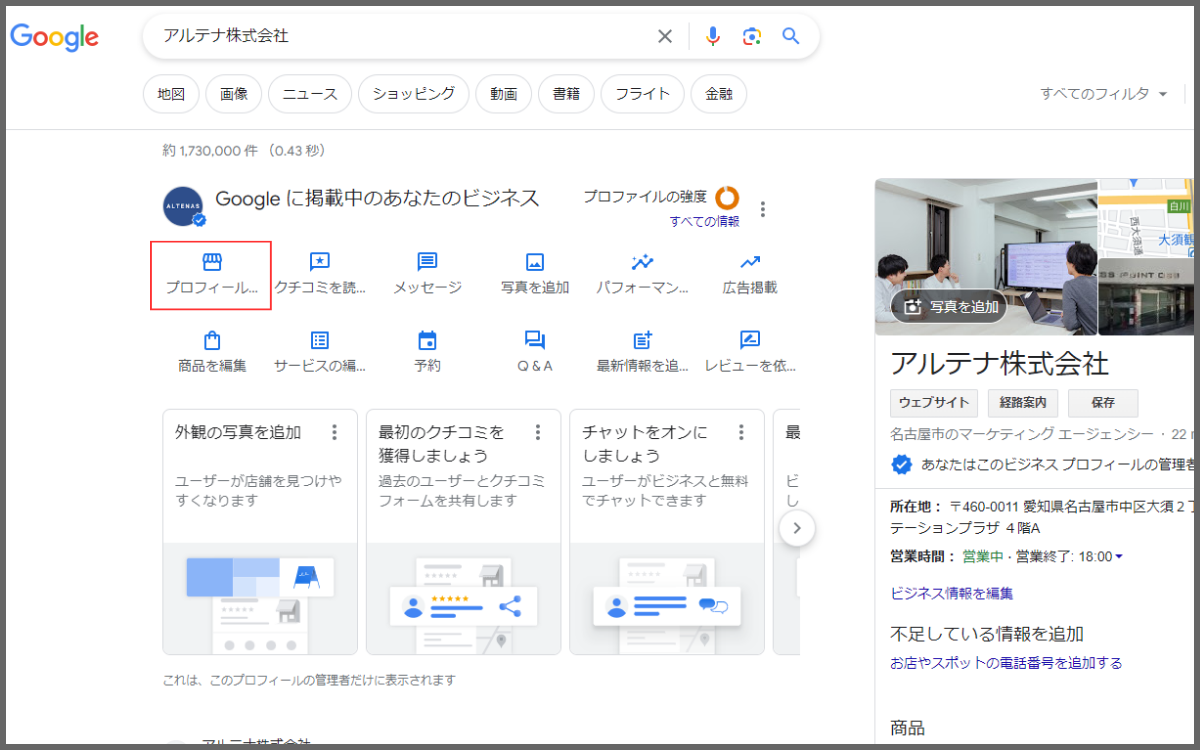1200x750 pixels.
Task: Click the 不足している情報を追加 heading
Action: coord(987,634)
